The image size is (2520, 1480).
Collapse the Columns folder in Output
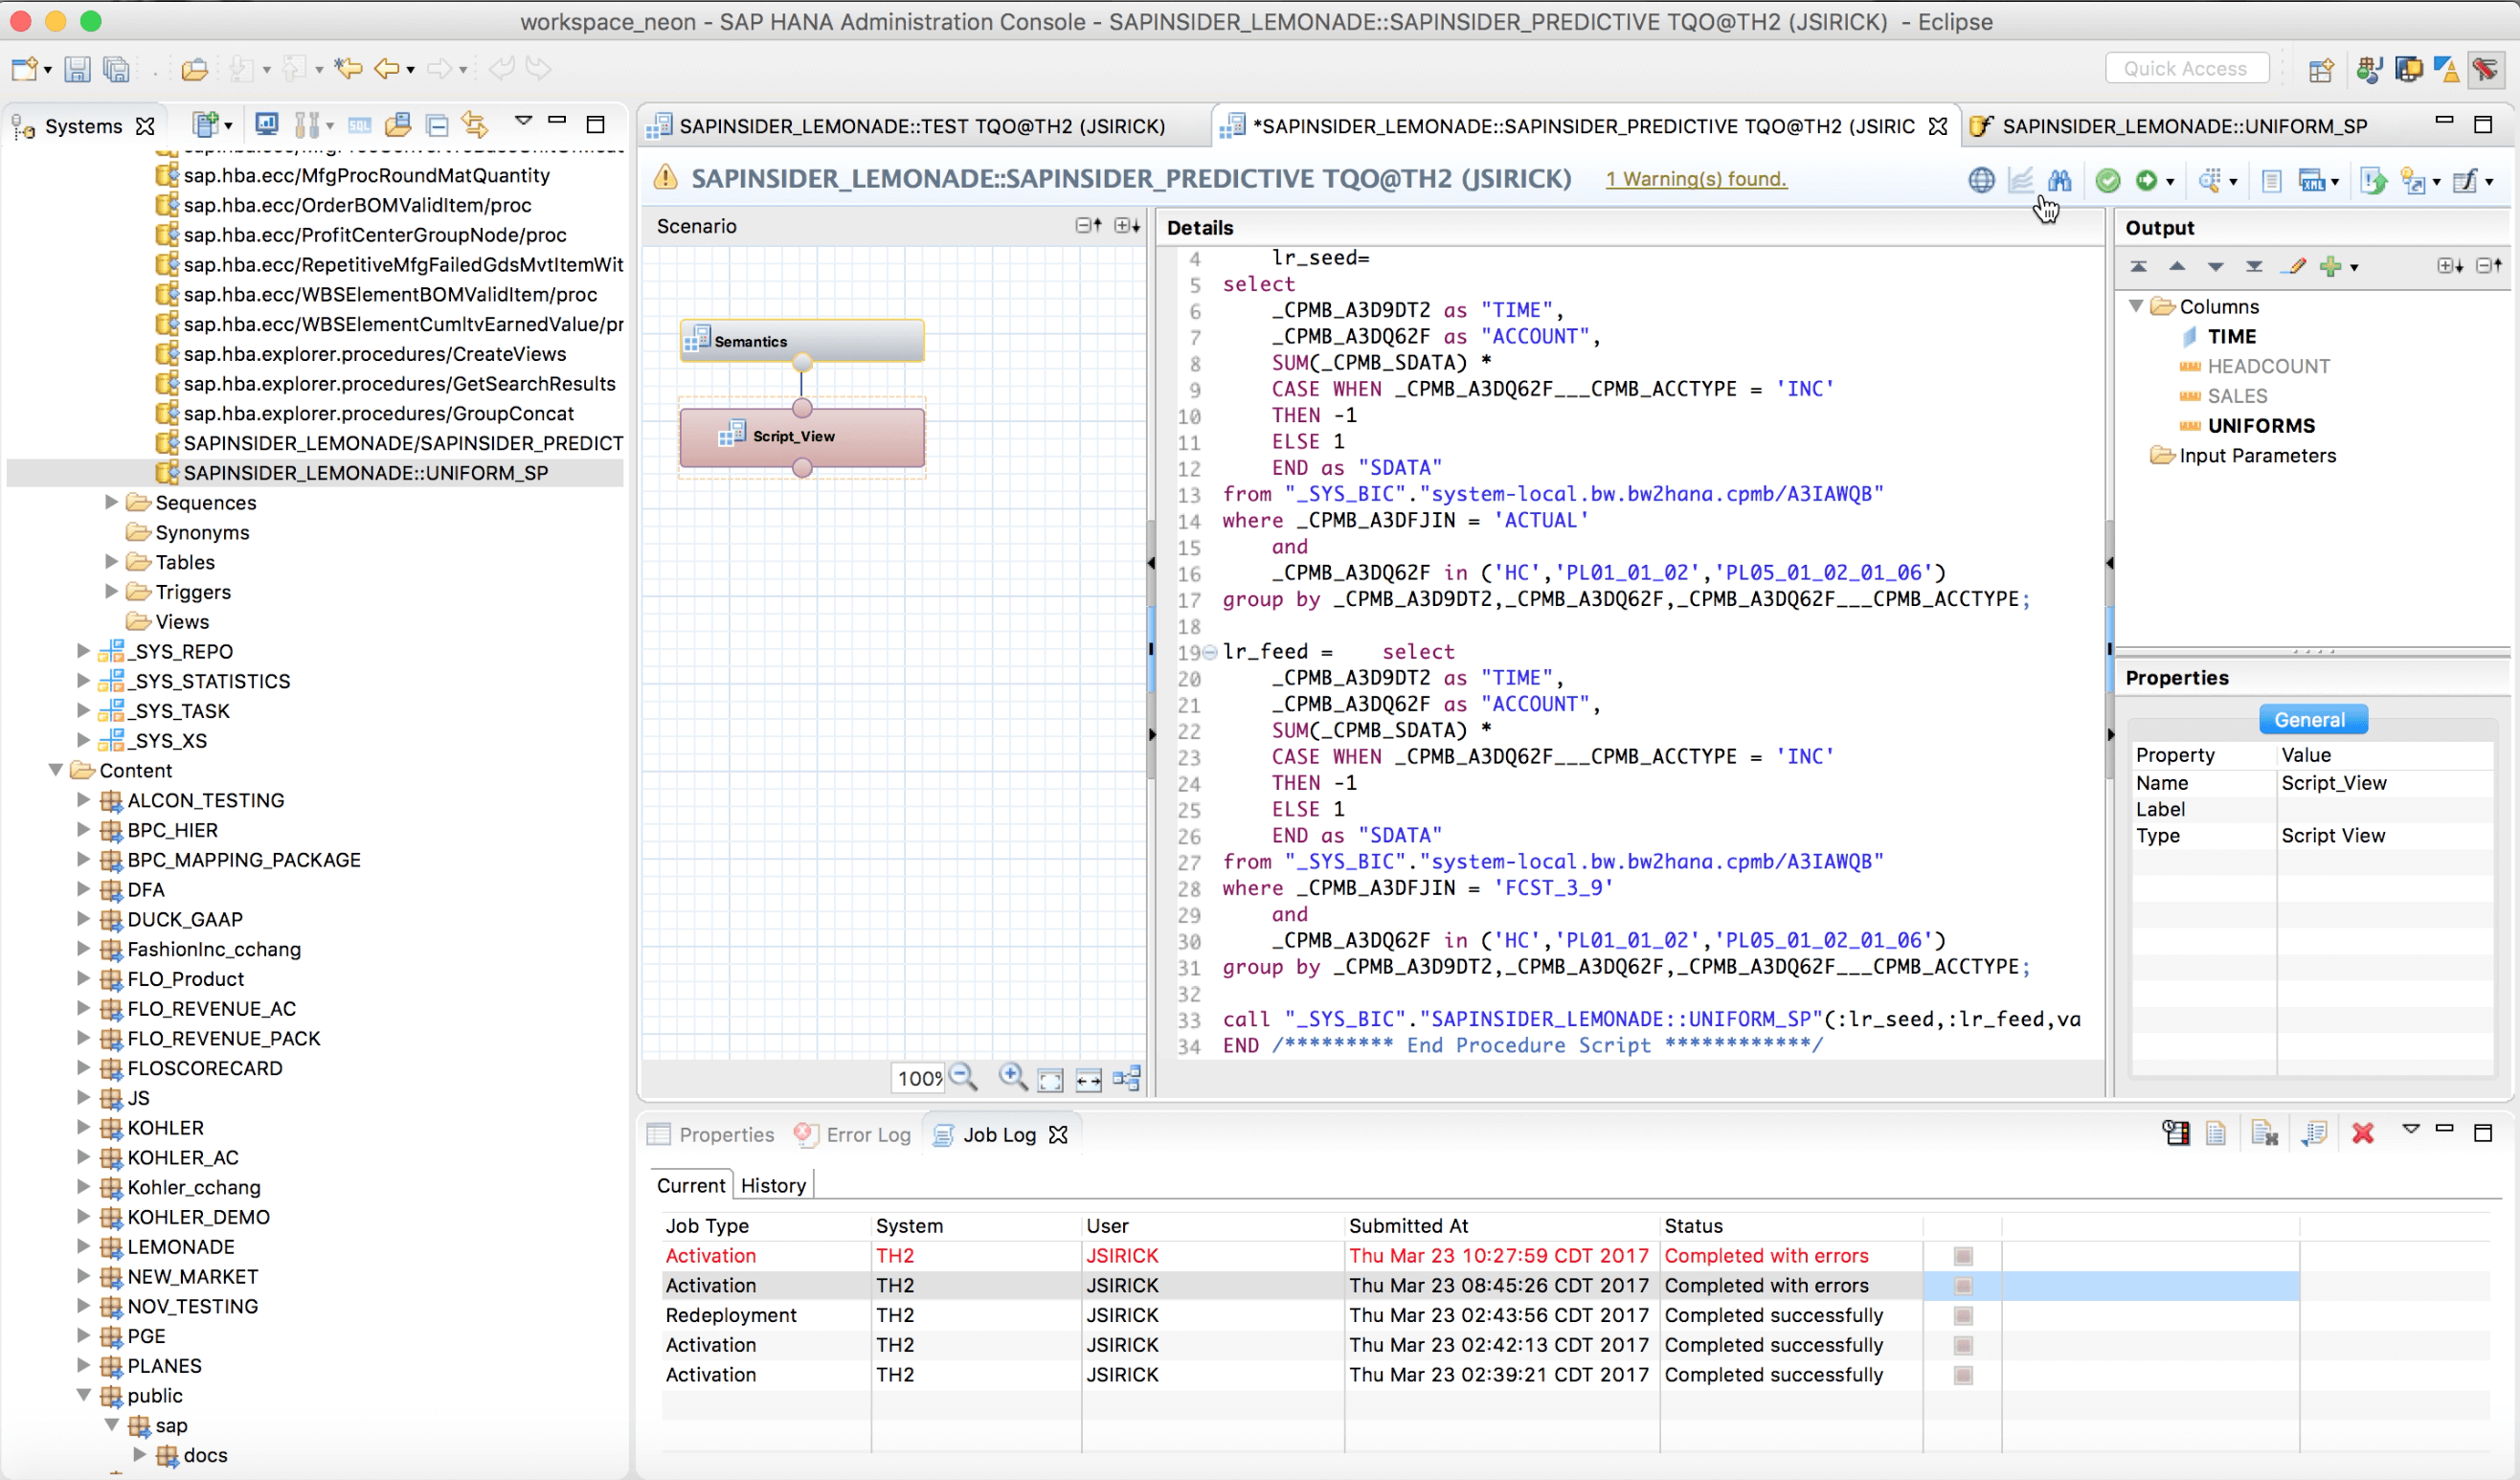2137,306
